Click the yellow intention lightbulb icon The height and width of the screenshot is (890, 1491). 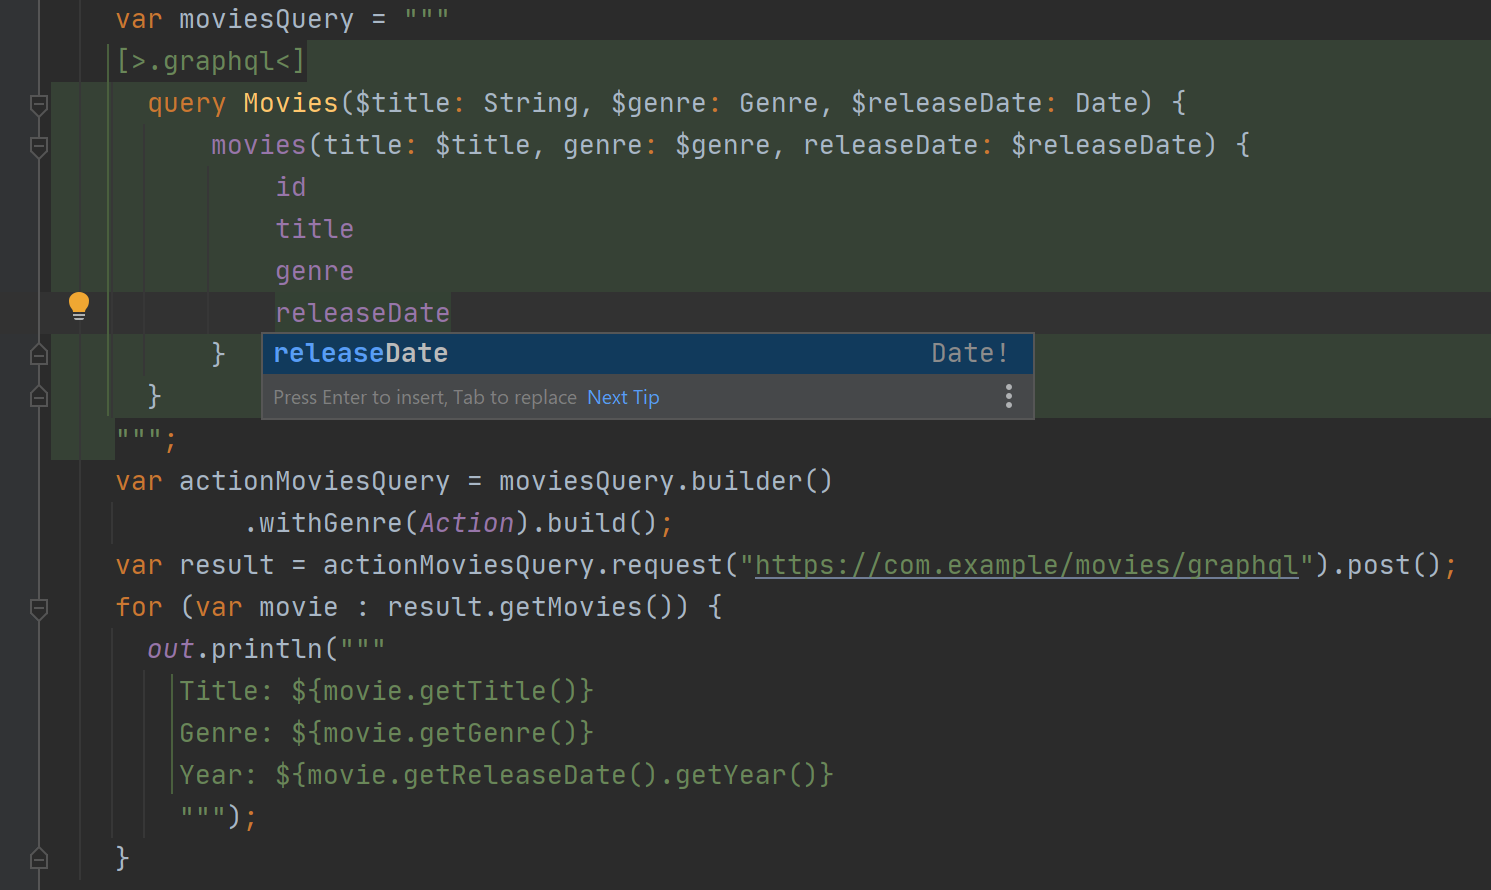79,306
